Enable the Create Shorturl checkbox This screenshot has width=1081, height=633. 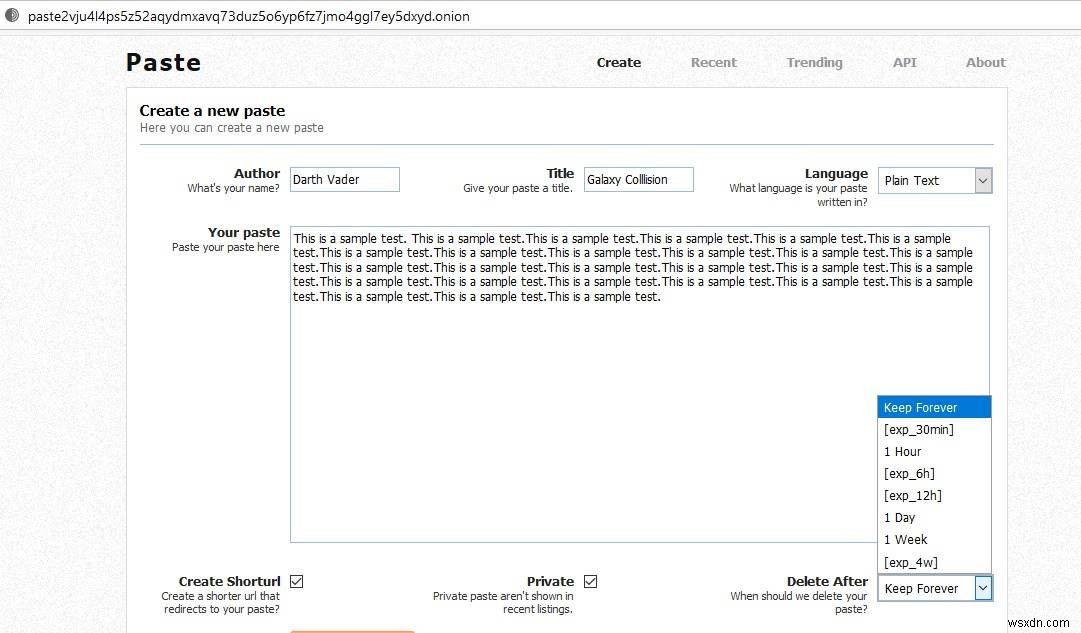(297, 580)
